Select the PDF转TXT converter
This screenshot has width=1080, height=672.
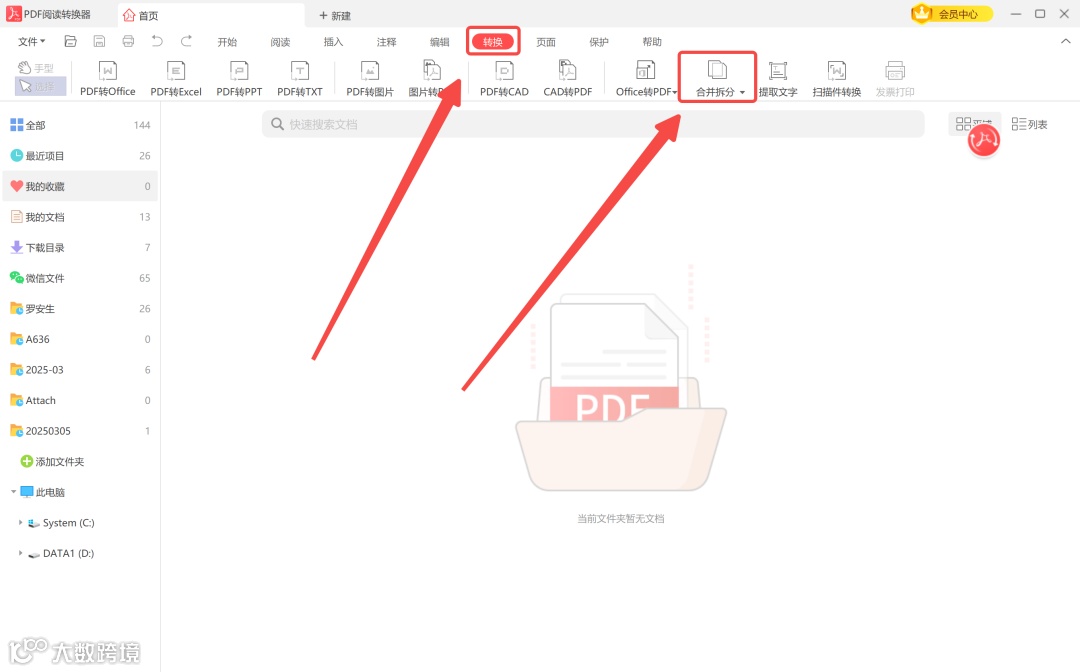click(300, 78)
